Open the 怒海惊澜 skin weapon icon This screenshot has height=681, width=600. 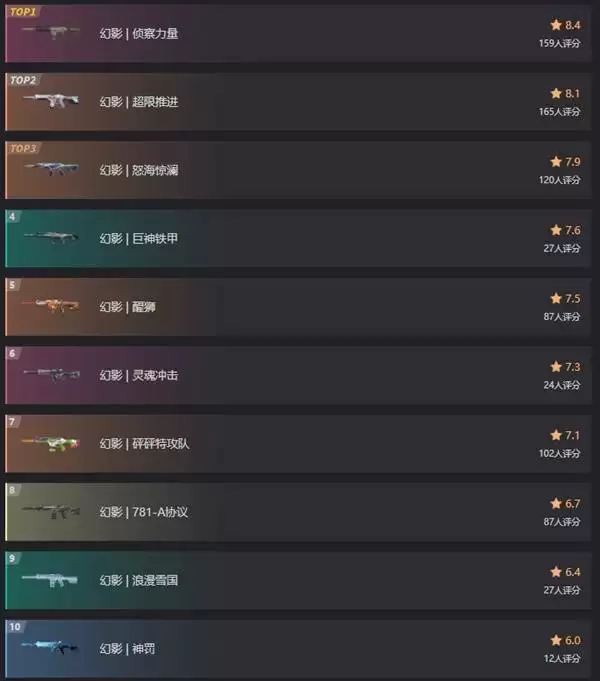tap(51, 169)
